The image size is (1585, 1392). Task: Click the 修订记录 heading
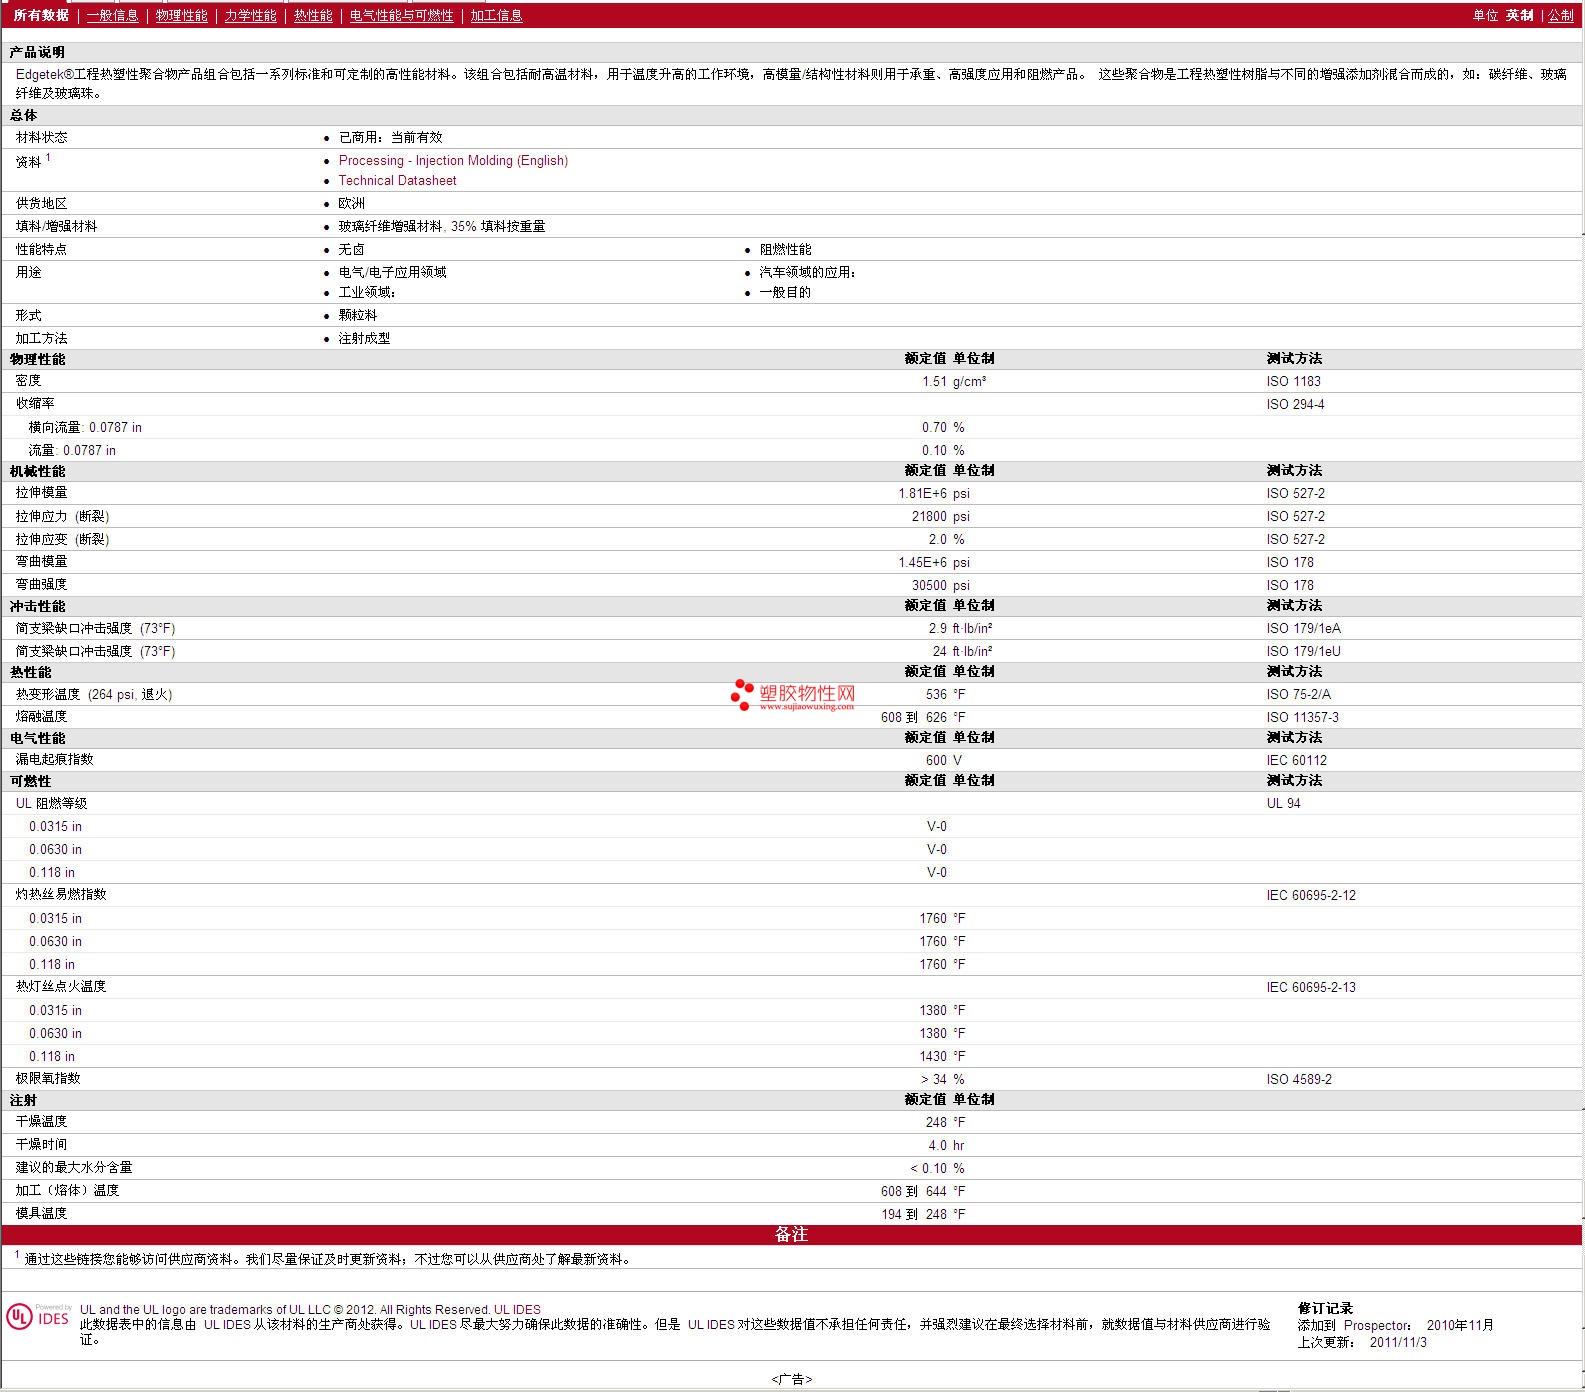[1325, 1309]
